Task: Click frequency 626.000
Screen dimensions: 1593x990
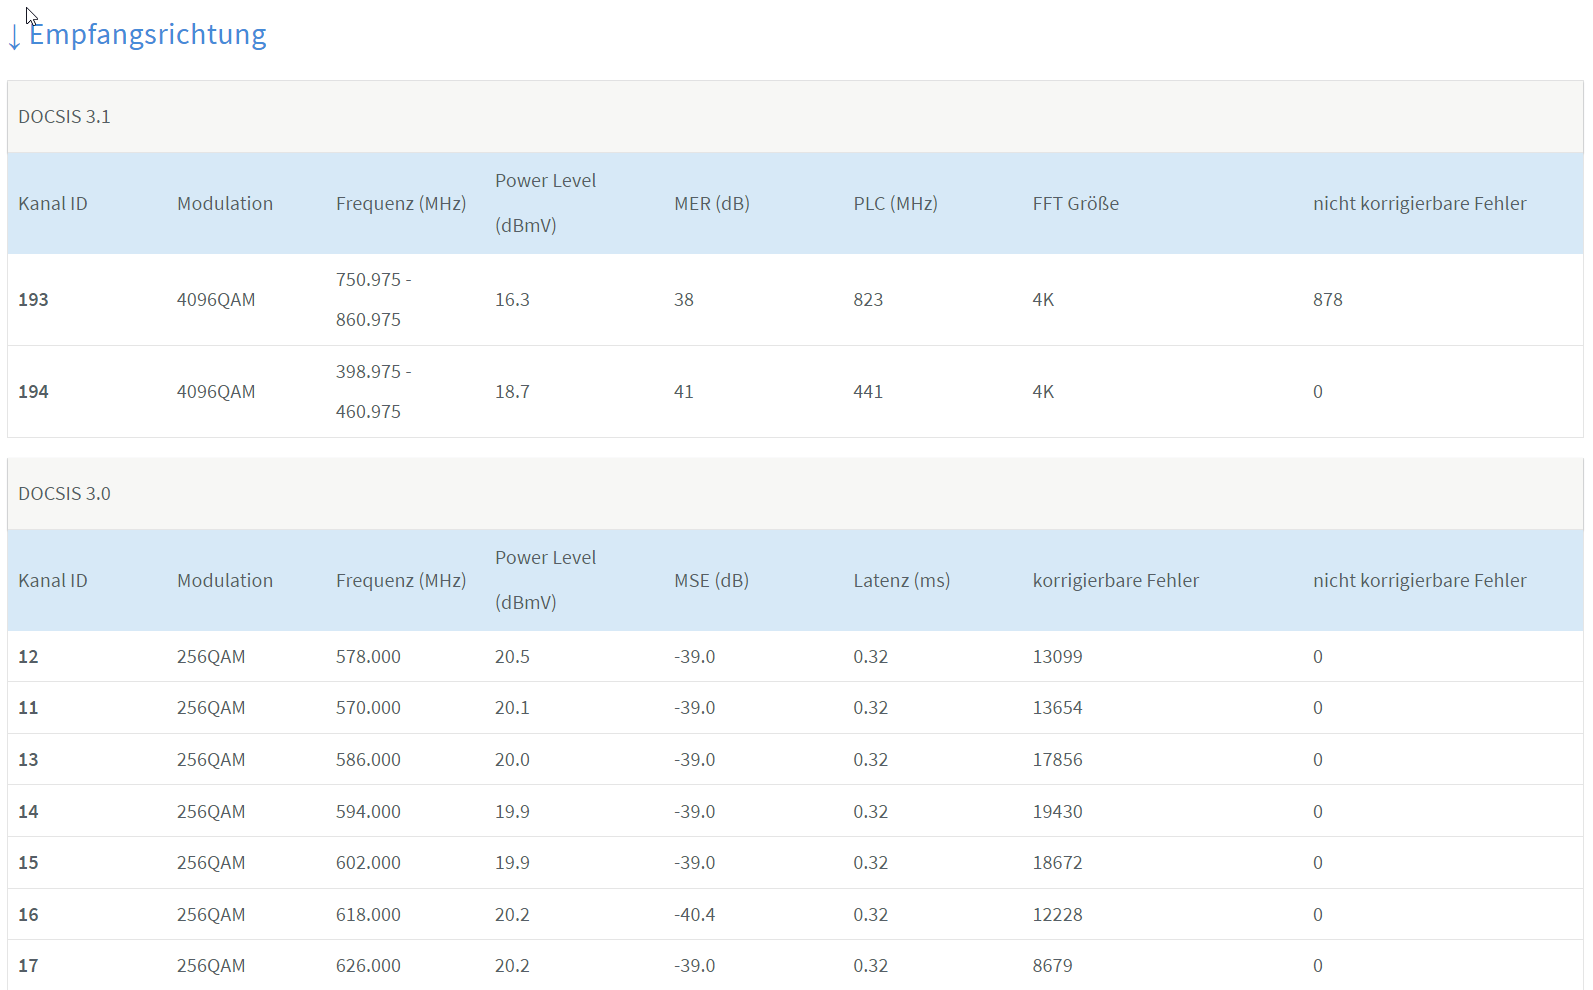Action: pos(368,966)
